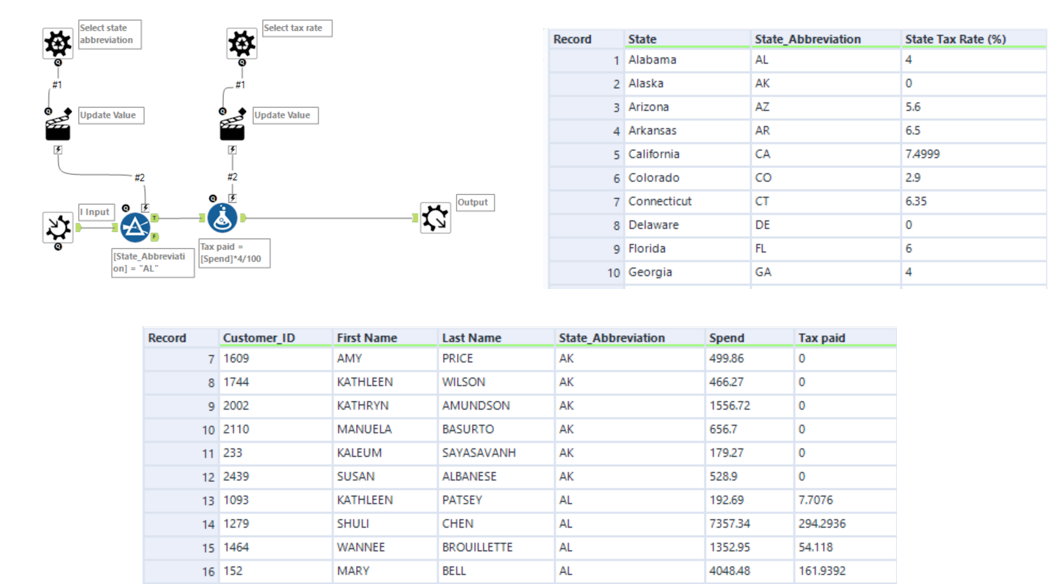Click the "Tax paid = [Spend]*4/100" annotation
Image resolution: width=1061 pixels, height=584 pixels.
[x=233, y=253]
